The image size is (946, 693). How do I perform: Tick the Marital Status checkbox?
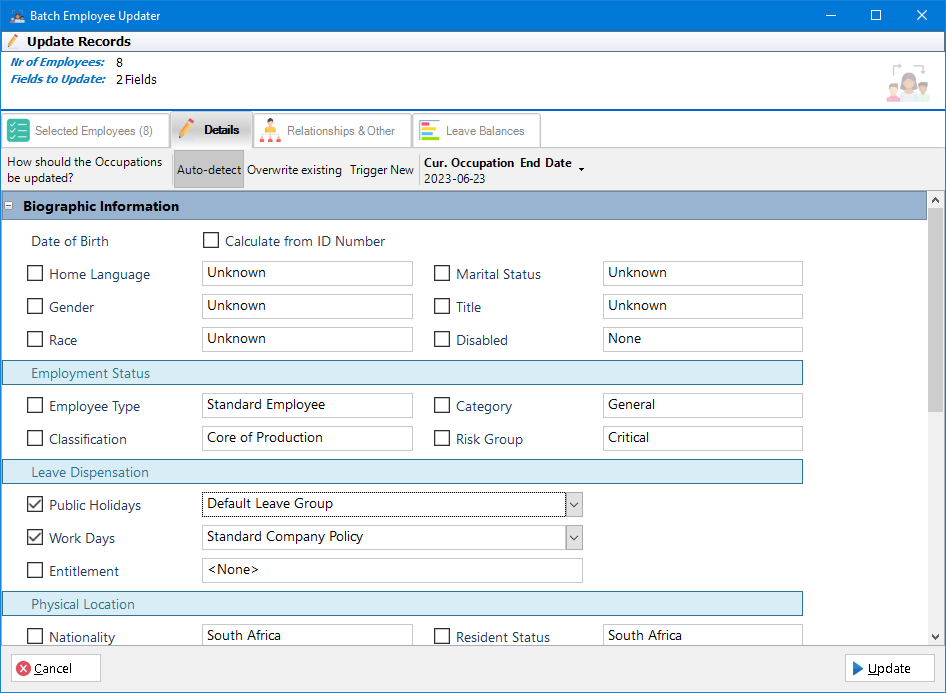[442, 274]
